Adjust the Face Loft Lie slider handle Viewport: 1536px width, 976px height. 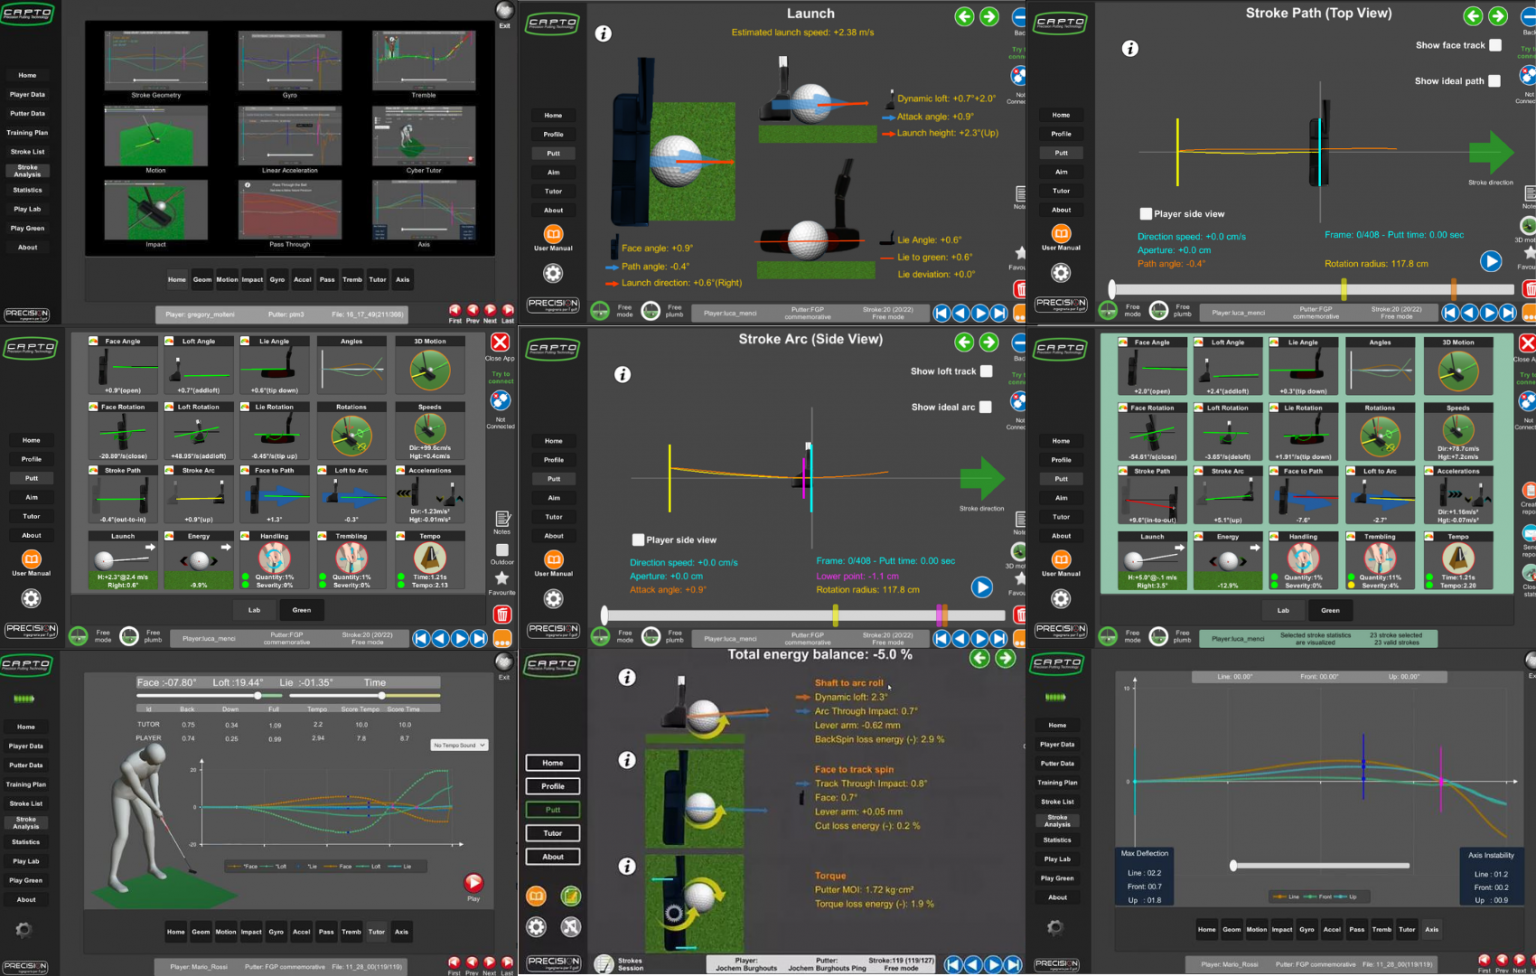click(x=258, y=695)
